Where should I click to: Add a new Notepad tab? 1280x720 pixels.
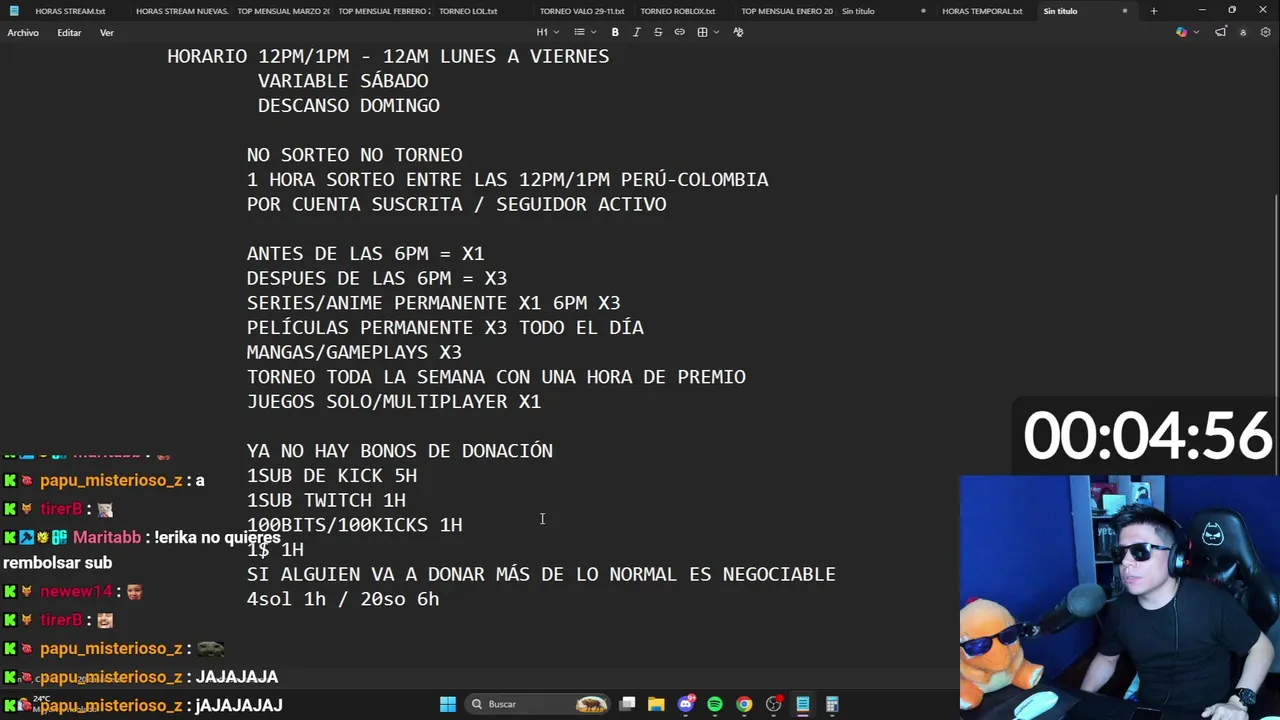click(1154, 11)
